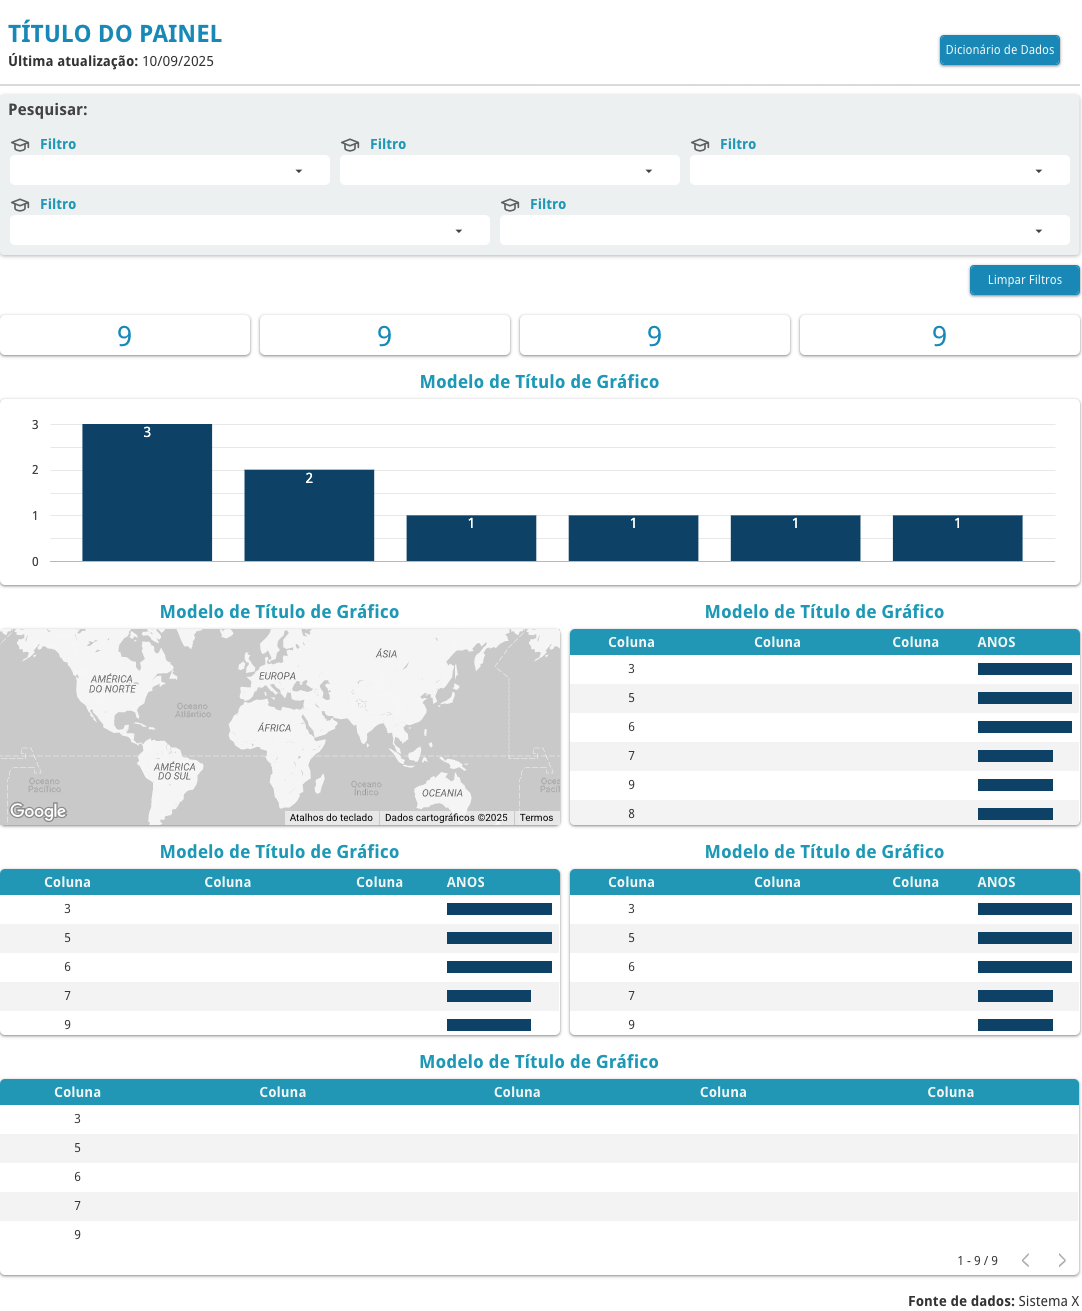This screenshot has height=1311, width=1082.
Task: Open the right Filtro dropdown in the first filter row
Action: pyautogui.click(x=880, y=170)
